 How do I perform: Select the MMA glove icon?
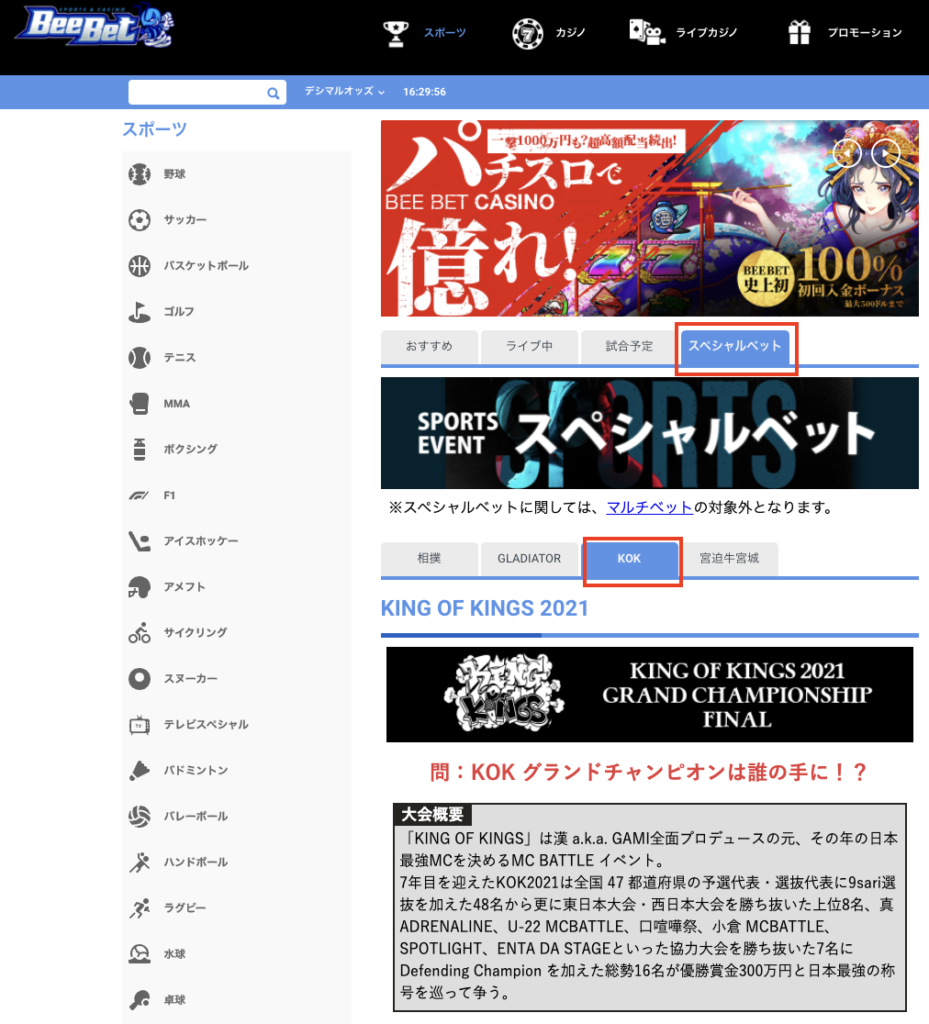139,404
